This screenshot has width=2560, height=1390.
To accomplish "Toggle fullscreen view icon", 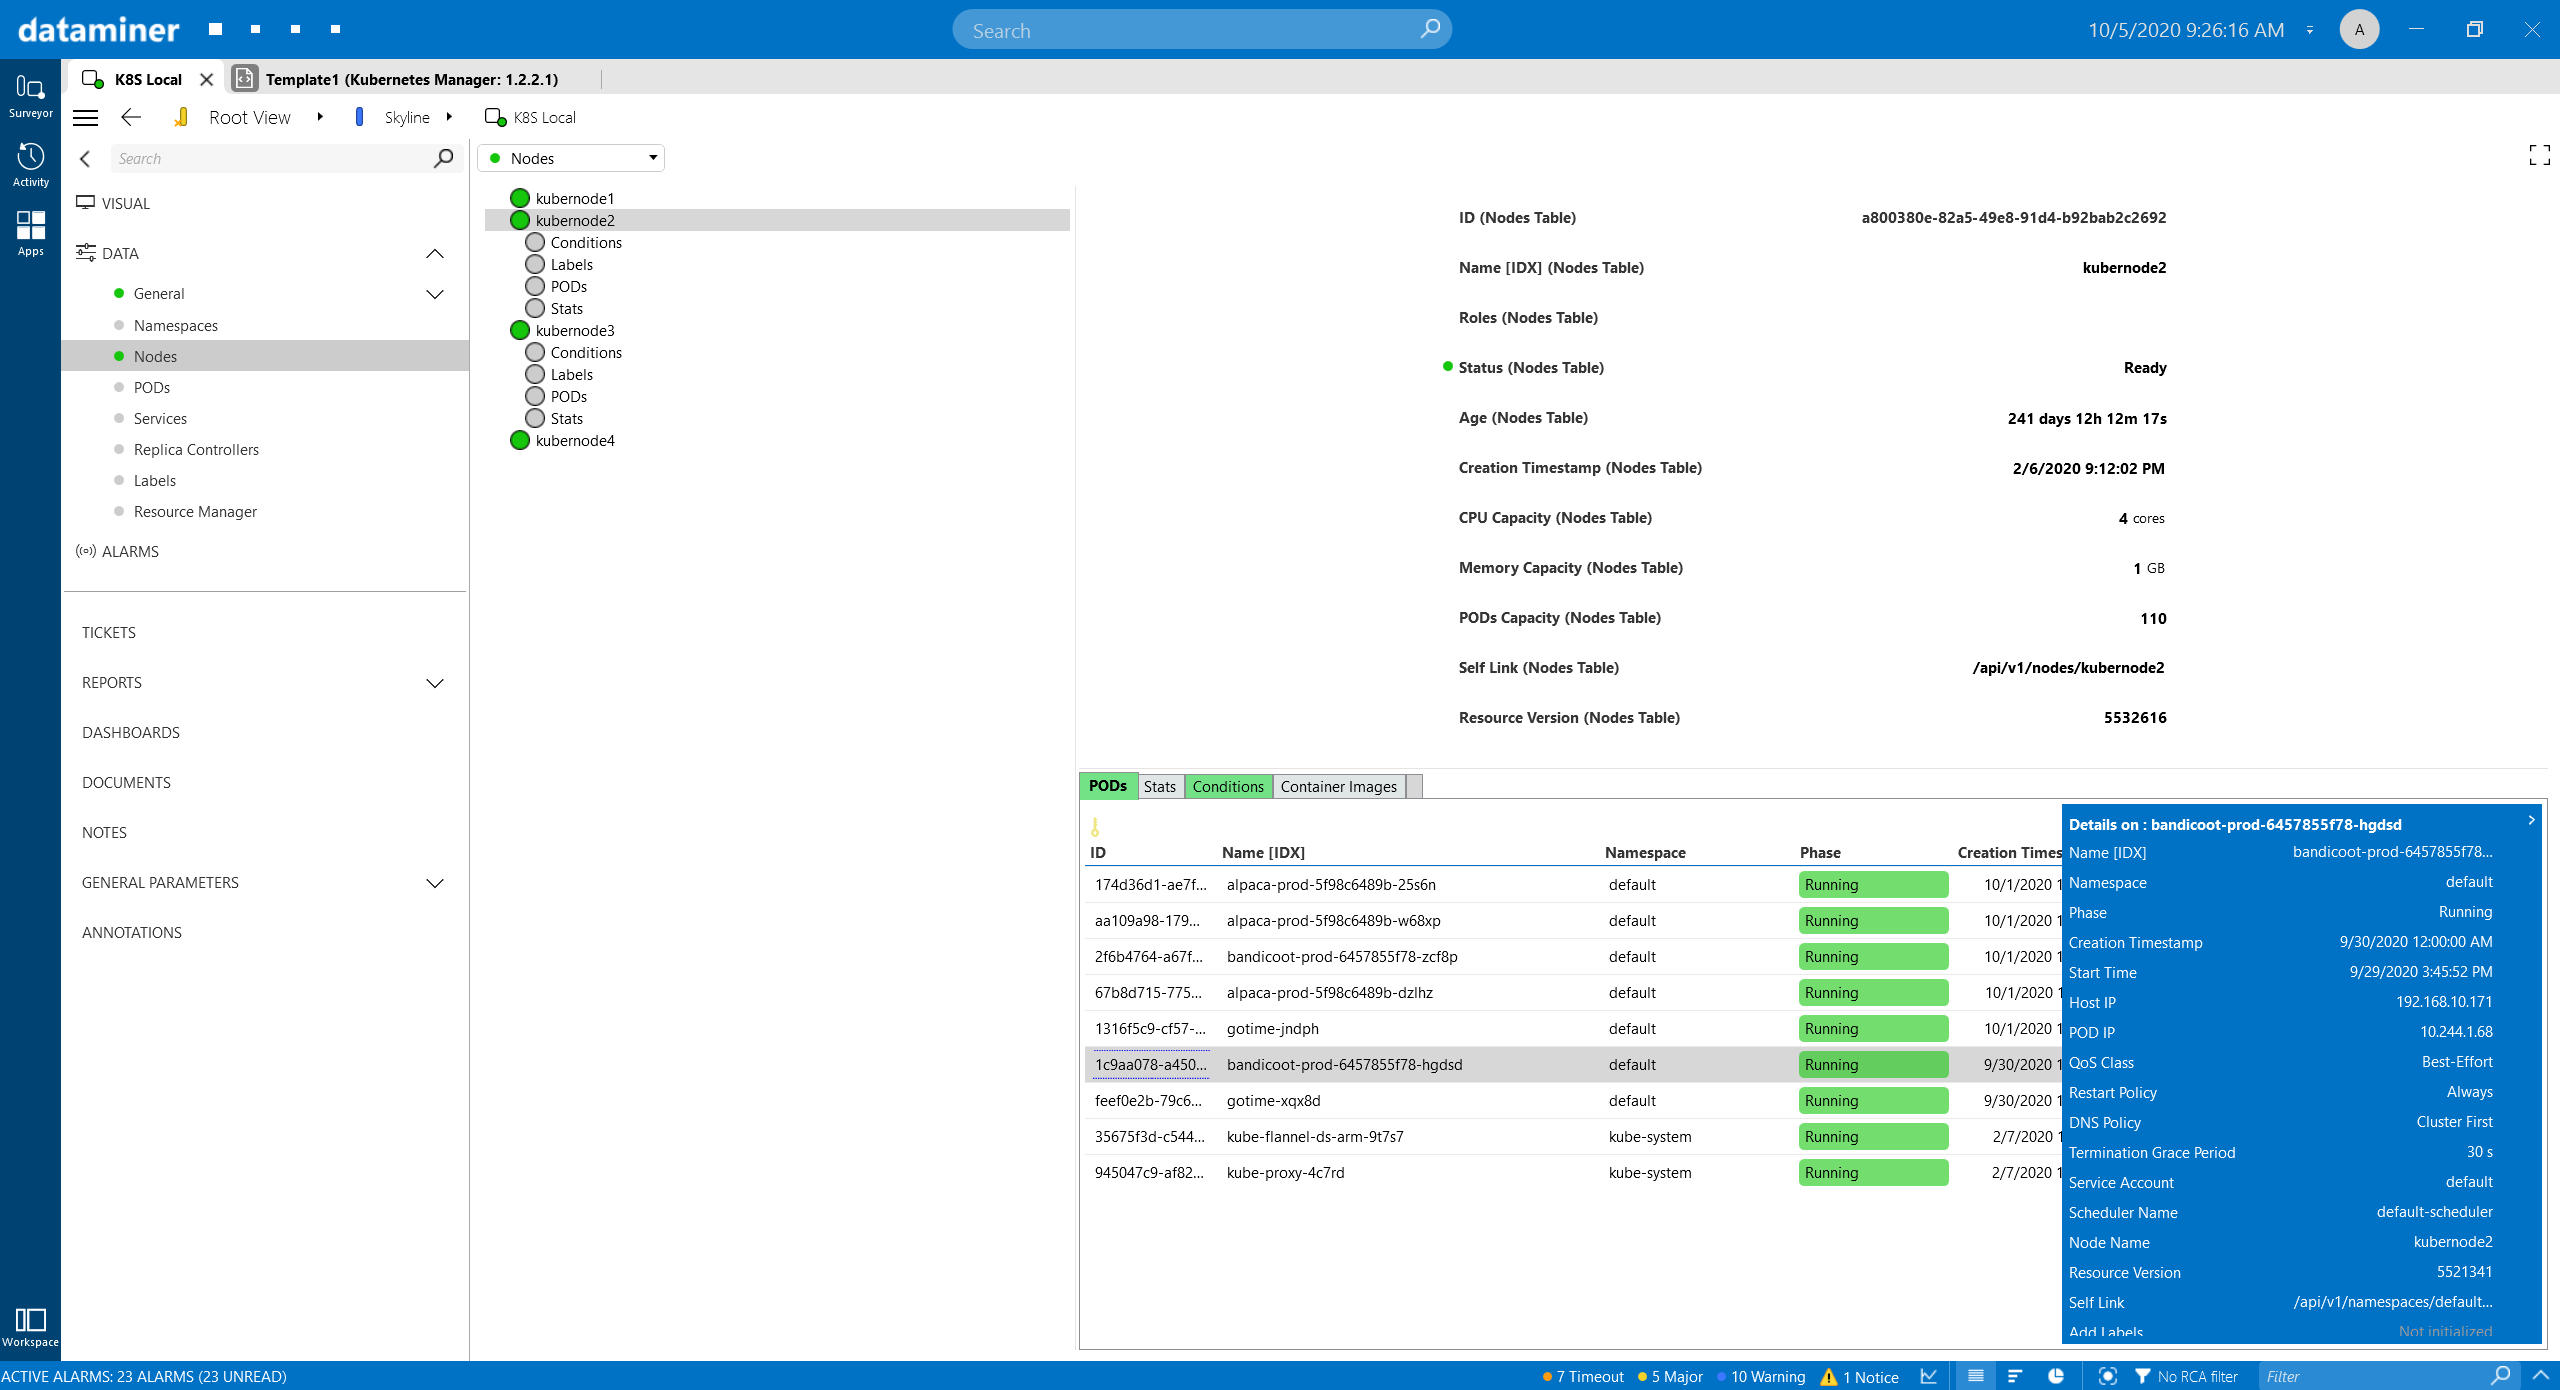I will pos(2539,155).
